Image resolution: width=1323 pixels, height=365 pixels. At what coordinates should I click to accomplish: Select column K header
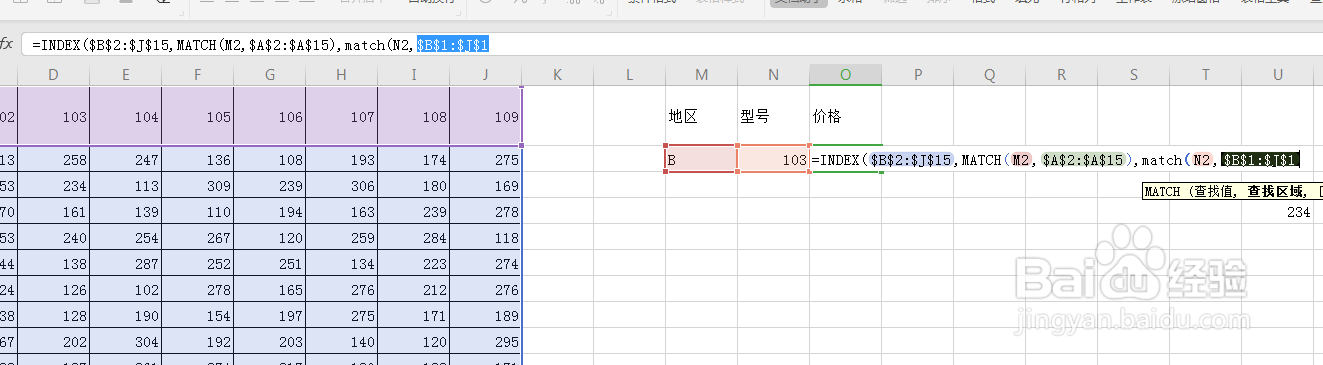pyautogui.click(x=557, y=75)
